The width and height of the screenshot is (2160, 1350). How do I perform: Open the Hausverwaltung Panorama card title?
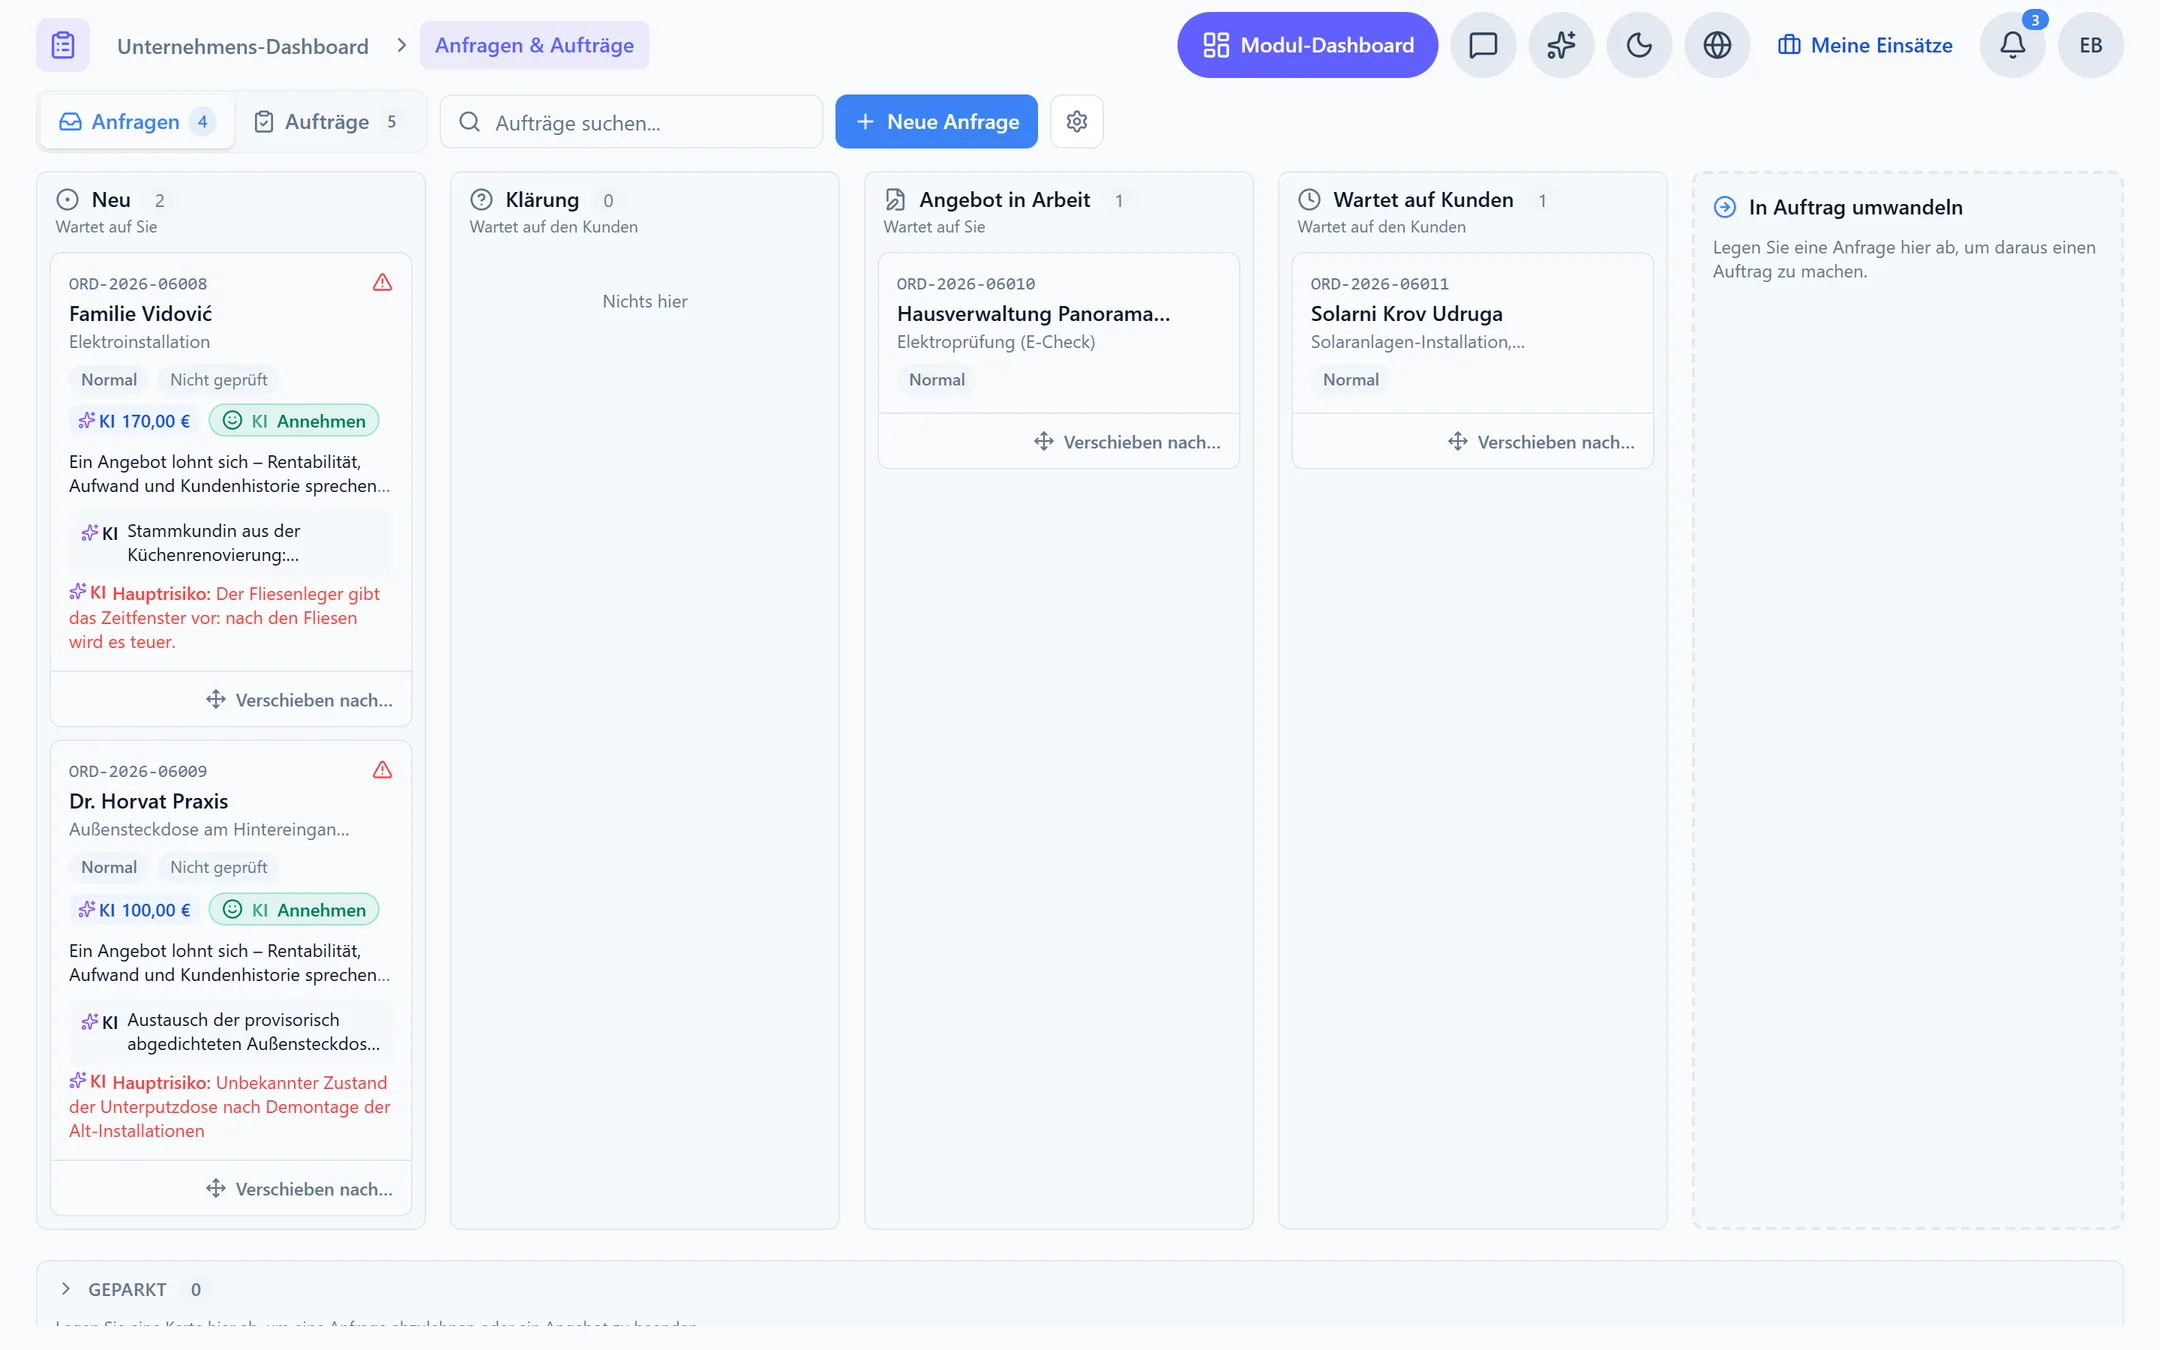click(1033, 314)
